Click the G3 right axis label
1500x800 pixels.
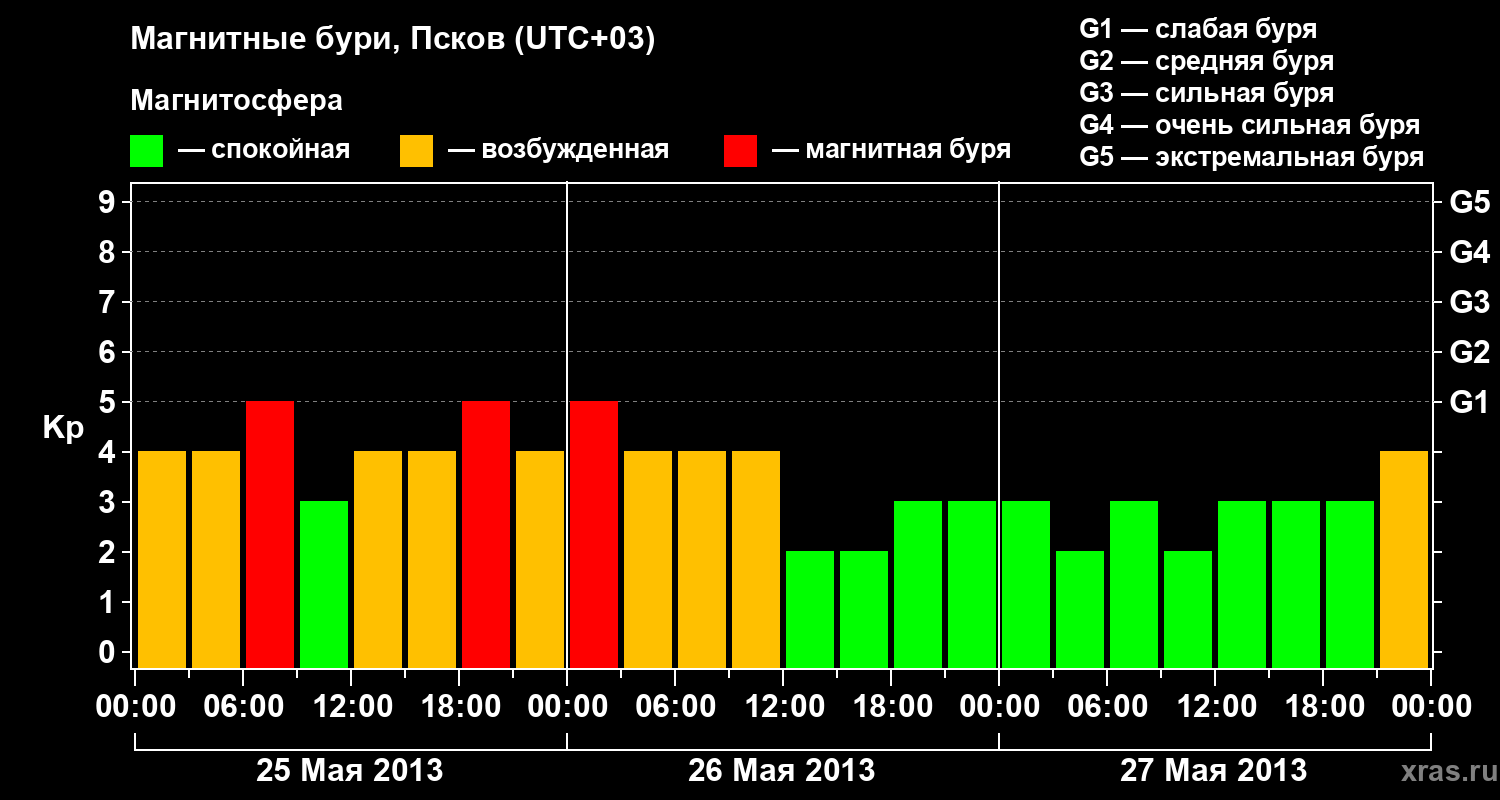1469,303
